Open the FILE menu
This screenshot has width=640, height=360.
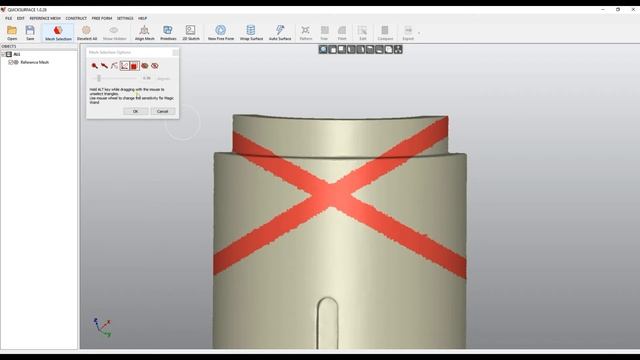tap(9, 18)
